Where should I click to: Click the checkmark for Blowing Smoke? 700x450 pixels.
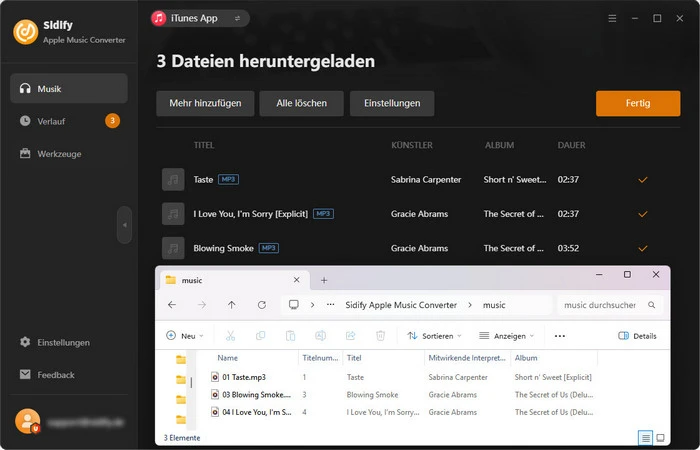643,249
